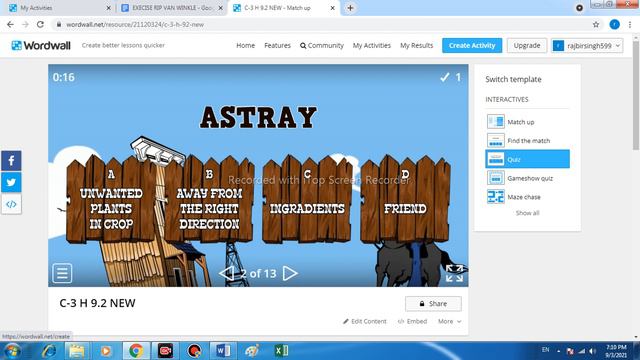Go back in browser

(x=10, y=24)
